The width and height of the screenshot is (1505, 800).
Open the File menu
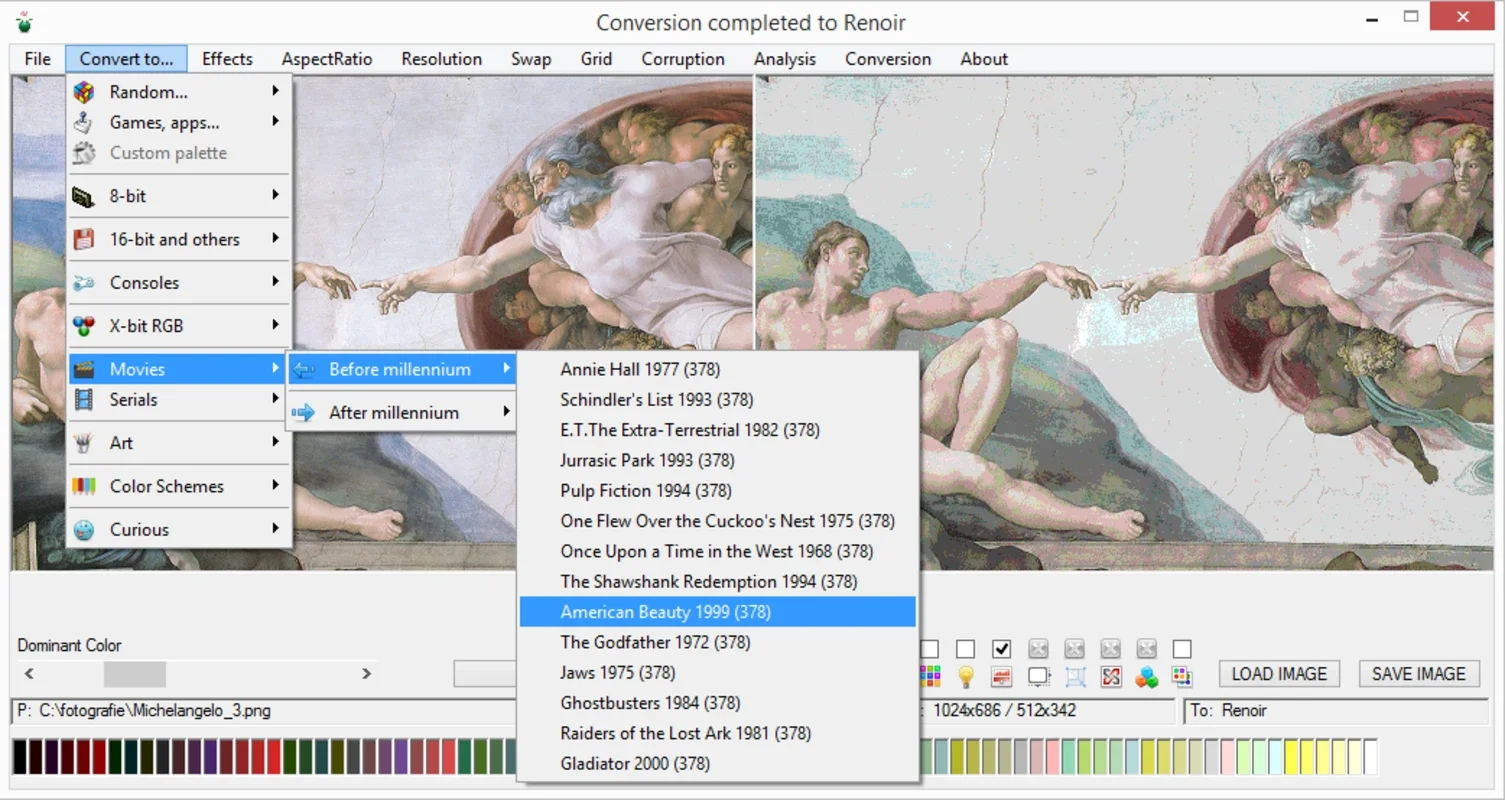coord(38,59)
